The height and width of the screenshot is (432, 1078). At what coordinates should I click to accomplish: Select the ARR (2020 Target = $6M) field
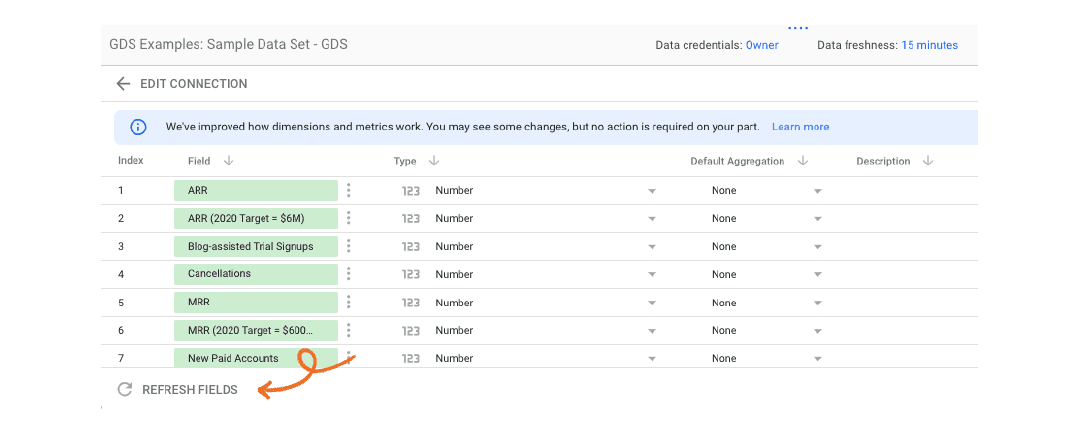255,218
